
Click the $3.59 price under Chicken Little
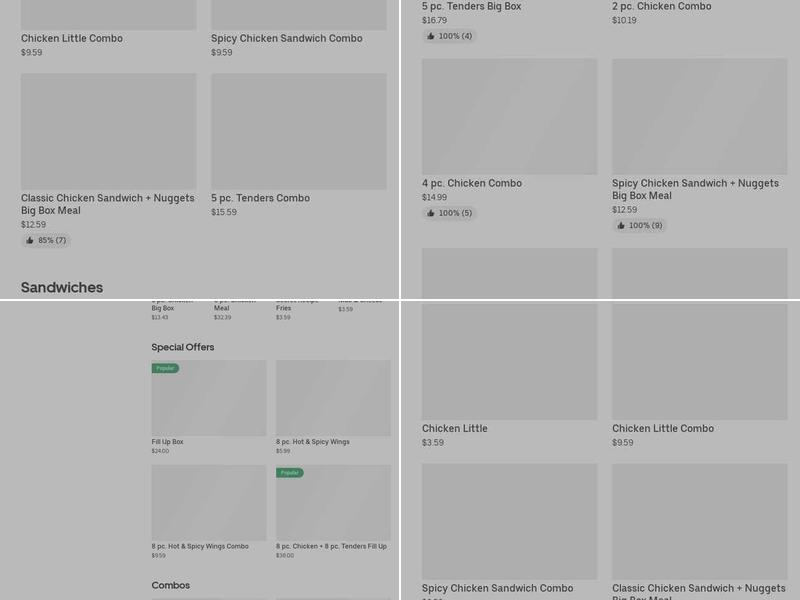(x=433, y=443)
